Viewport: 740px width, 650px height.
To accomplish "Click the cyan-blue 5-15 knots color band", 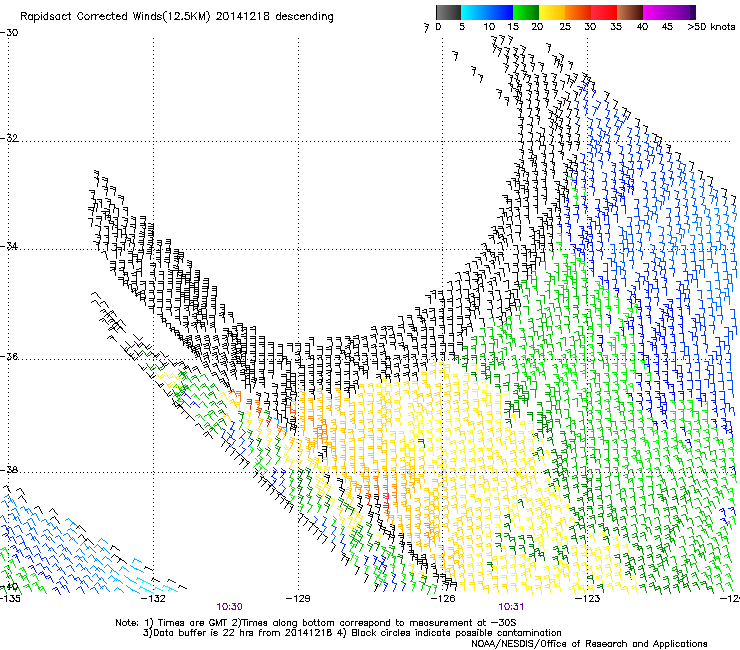I will (487, 12).
